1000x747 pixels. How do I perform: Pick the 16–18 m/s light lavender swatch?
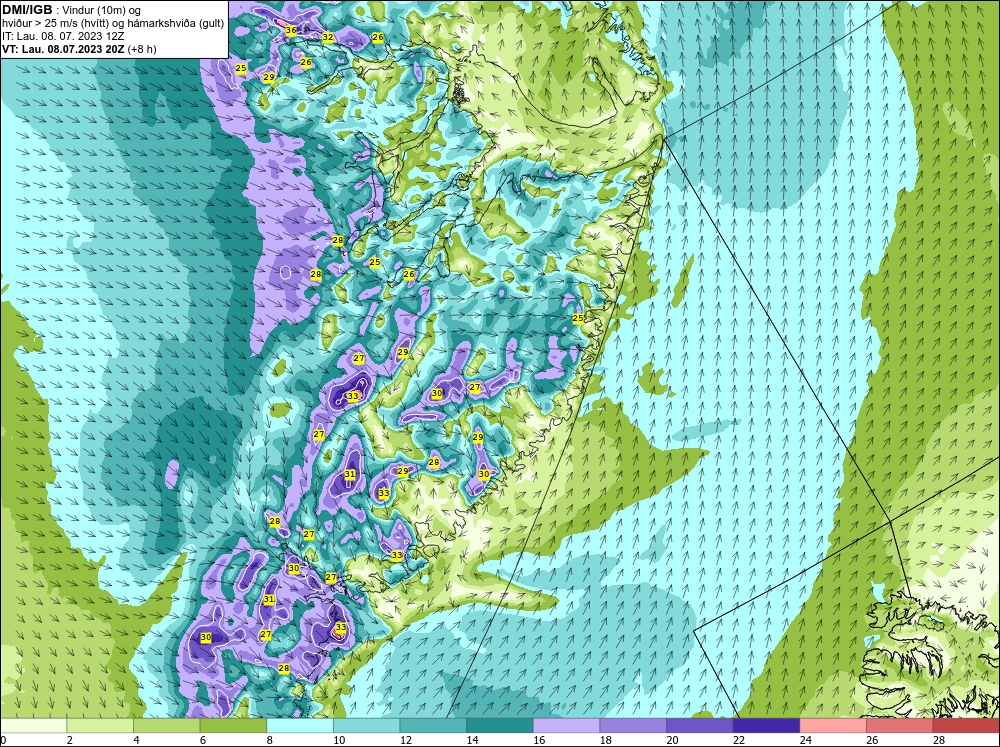click(x=566, y=725)
